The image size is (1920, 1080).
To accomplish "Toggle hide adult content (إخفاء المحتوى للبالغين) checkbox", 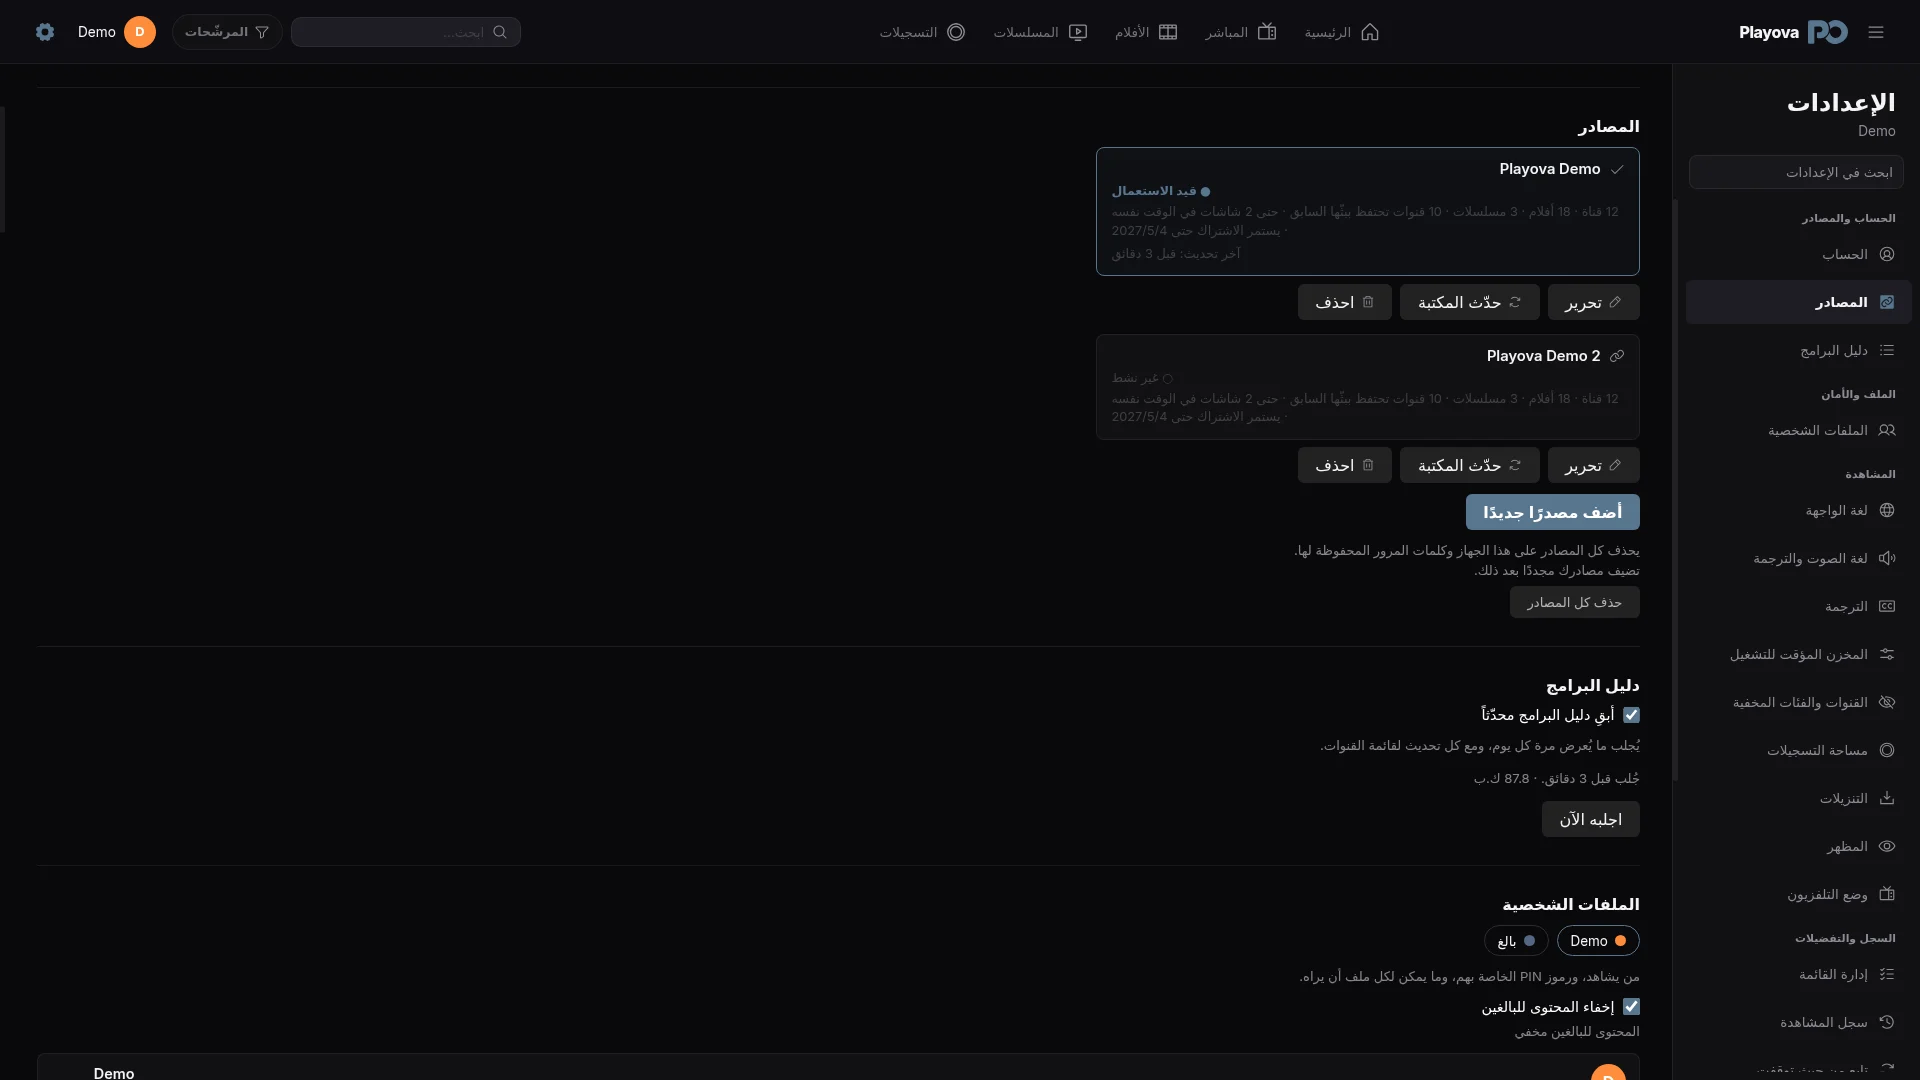I will tap(1631, 1007).
